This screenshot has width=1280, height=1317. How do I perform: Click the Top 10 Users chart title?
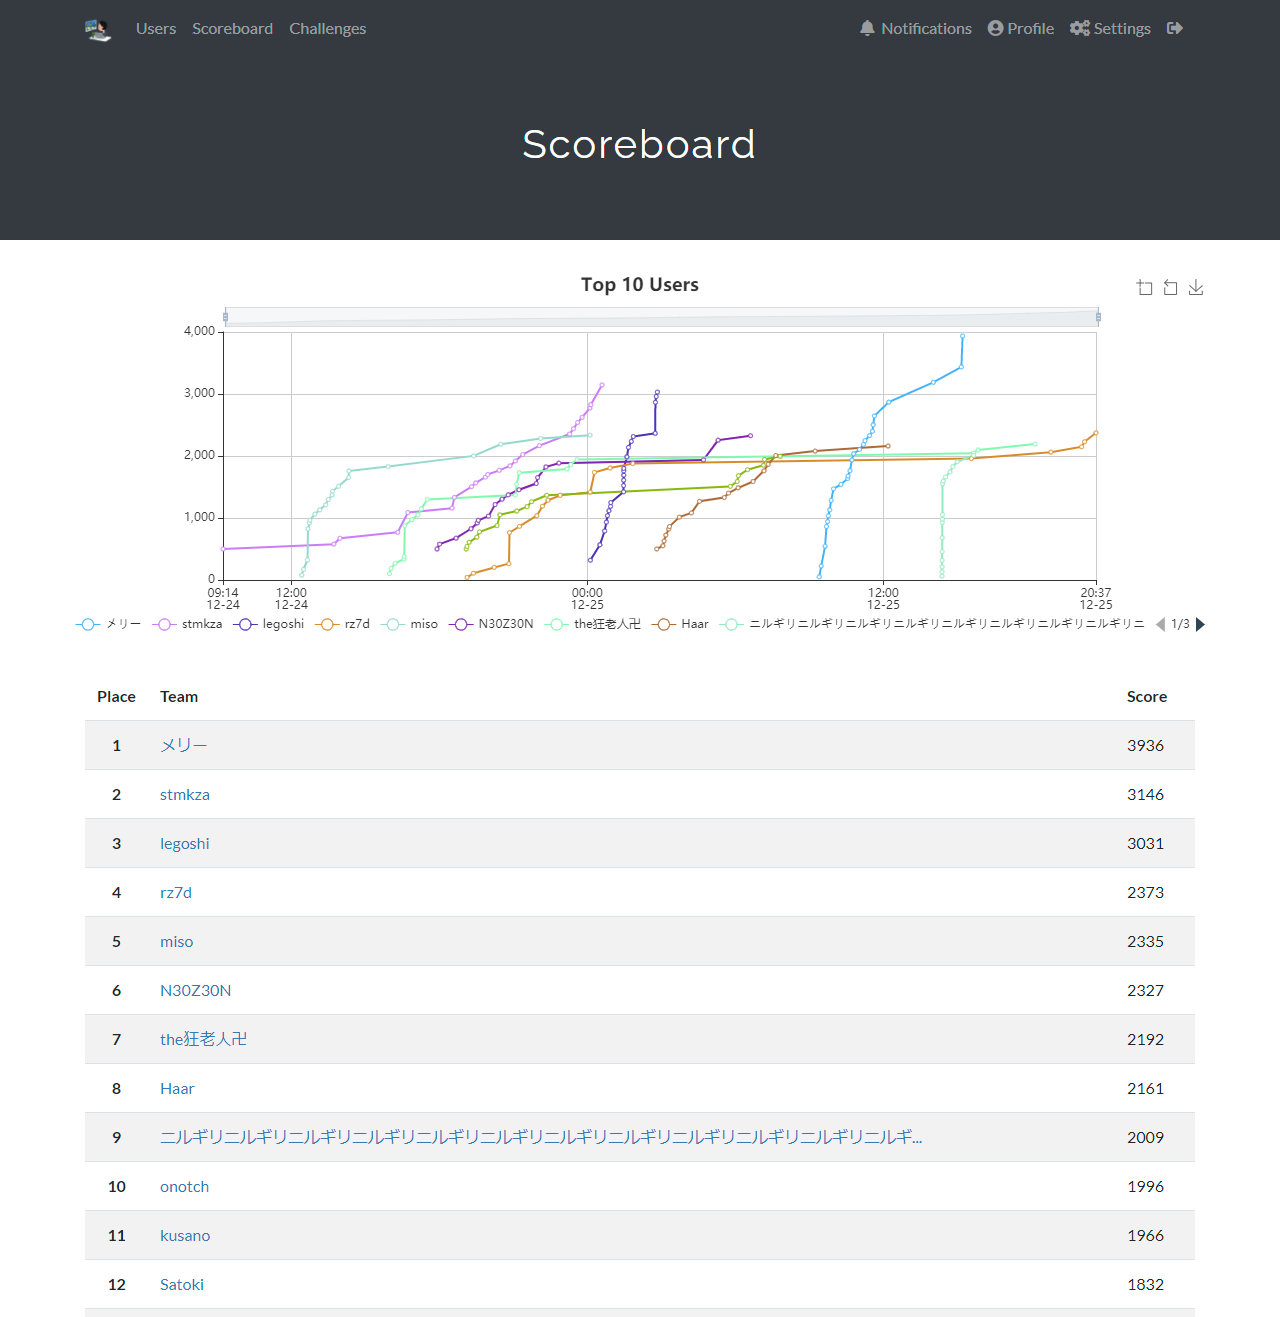[640, 285]
